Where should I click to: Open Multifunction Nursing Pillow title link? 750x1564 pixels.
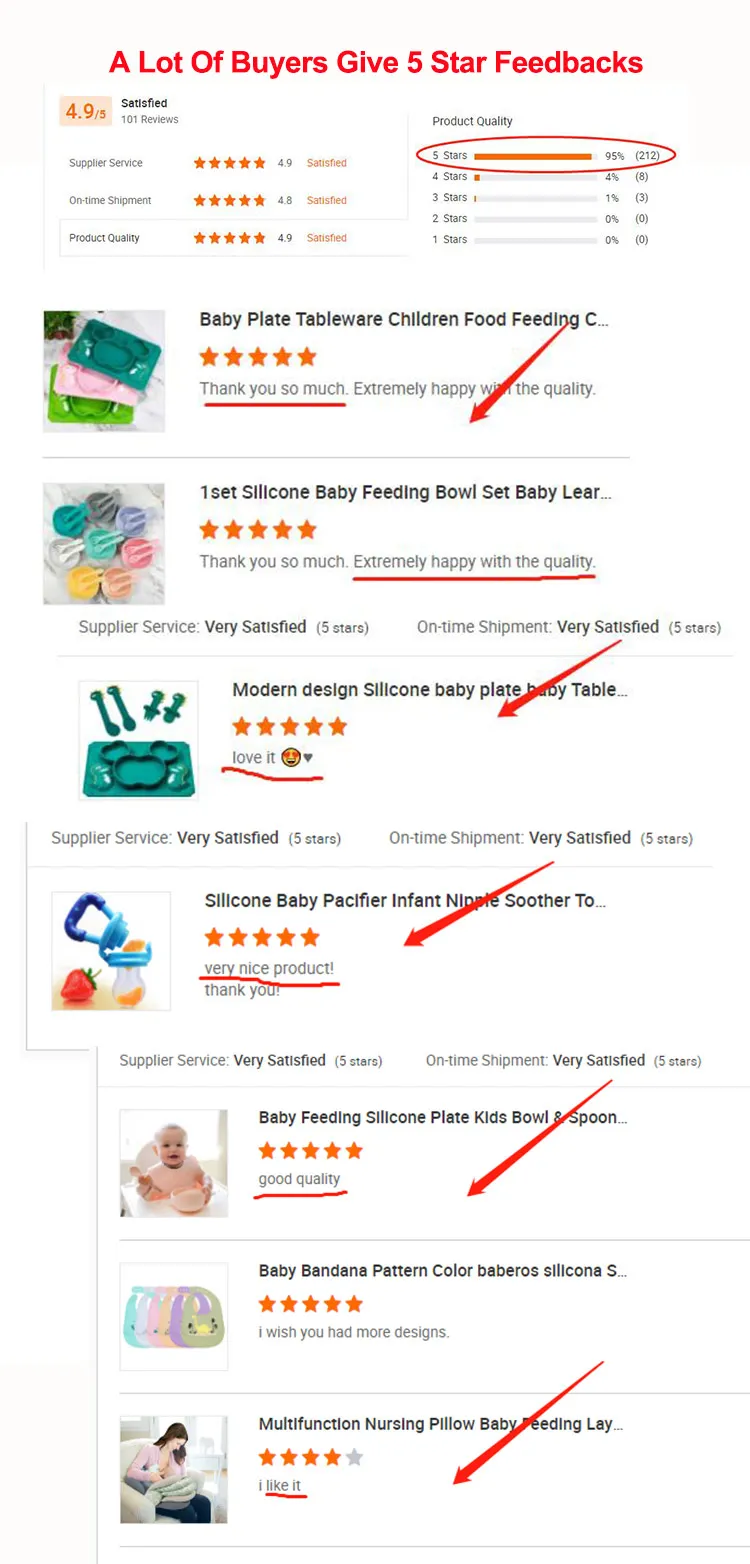click(x=442, y=1424)
